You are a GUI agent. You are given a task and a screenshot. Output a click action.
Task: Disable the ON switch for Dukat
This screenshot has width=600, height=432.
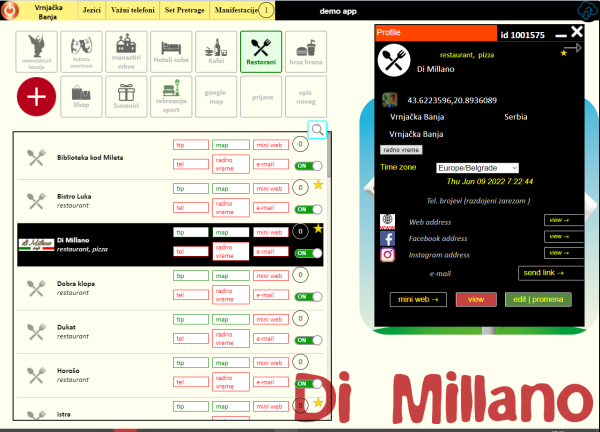[x=307, y=339]
